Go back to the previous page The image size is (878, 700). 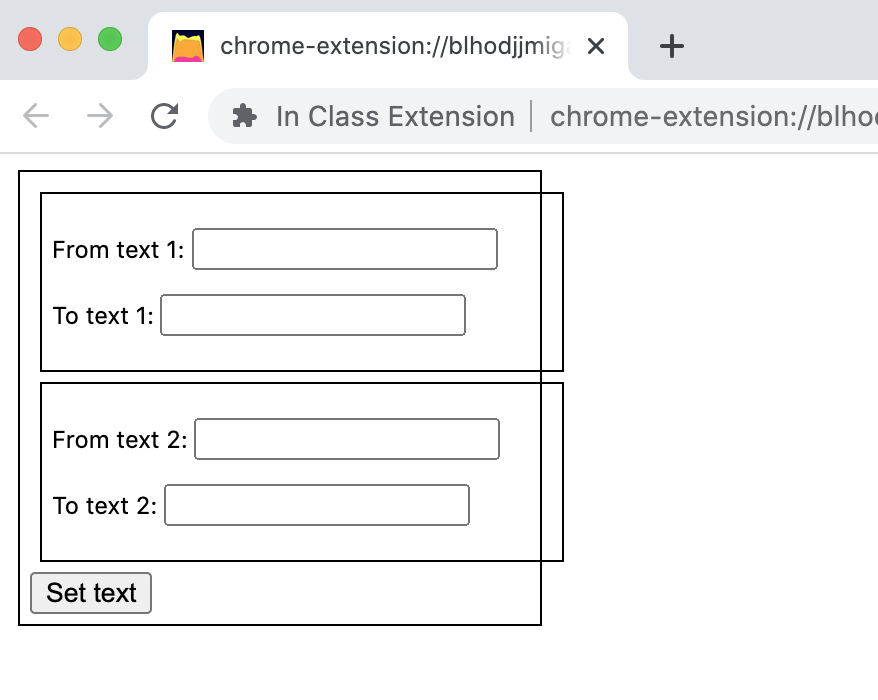(x=36, y=117)
